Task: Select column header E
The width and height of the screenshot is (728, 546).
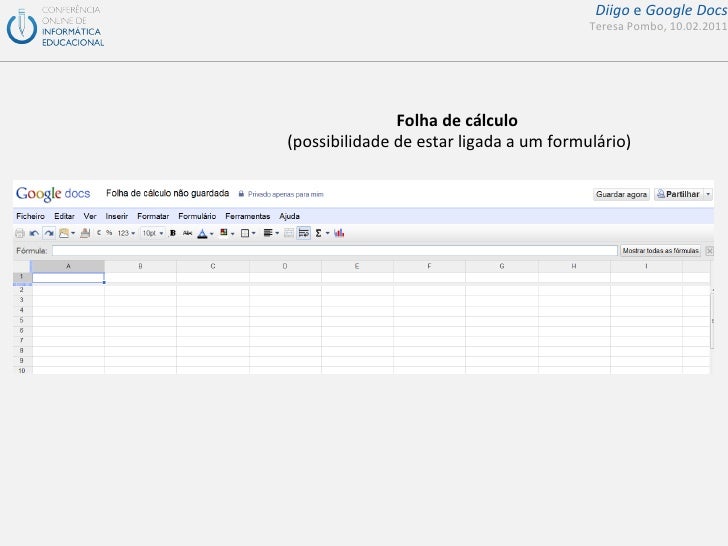Action: (357, 266)
